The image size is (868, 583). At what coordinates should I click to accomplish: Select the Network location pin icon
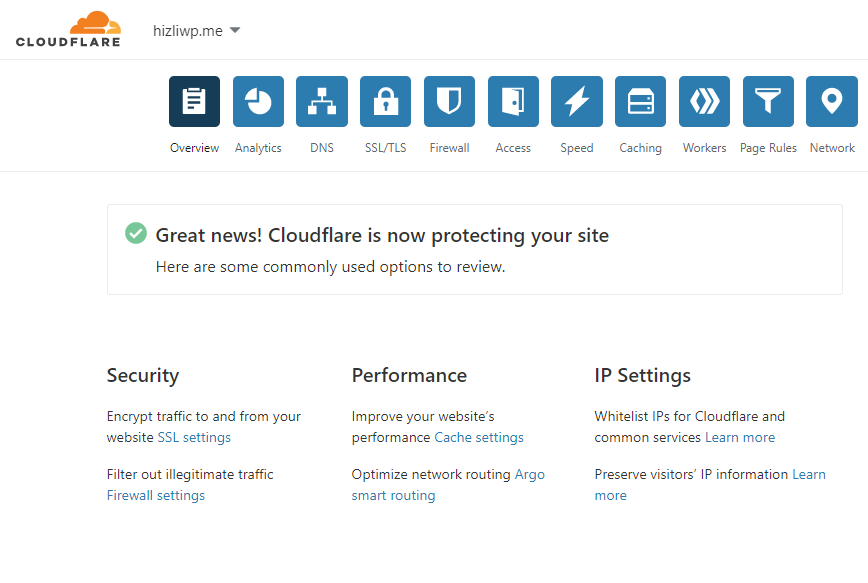[x=832, y=101]
